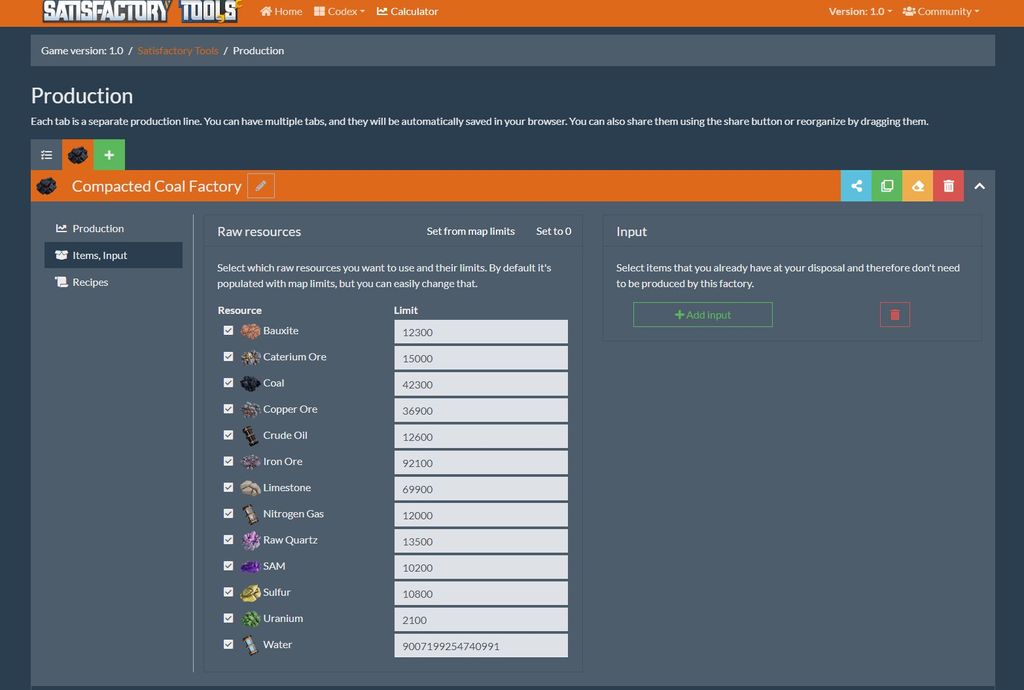Image resolution: width=1024 pixels, height=690 pixels.
Task: Switch to the Recipes section
Action: (90, 283)
